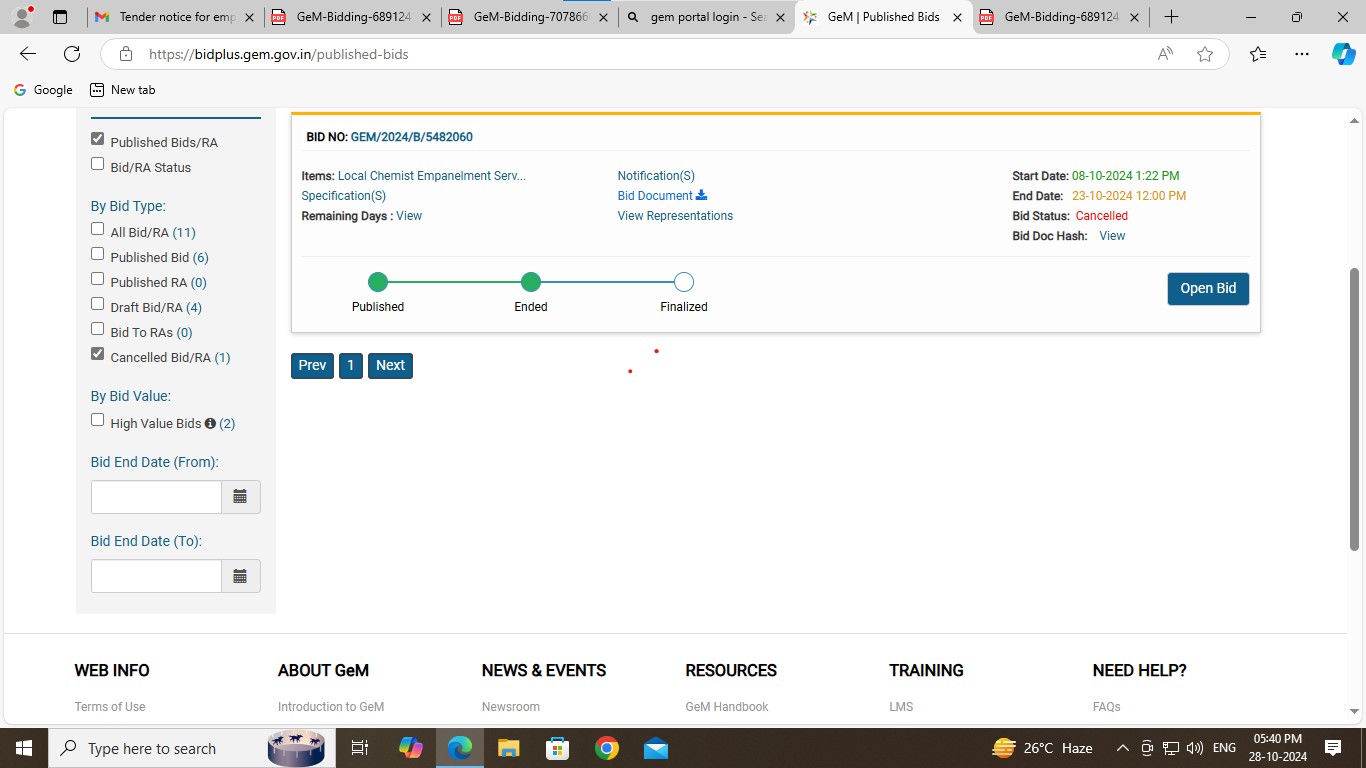Add page to favorites with star icon
The image size is (1366, 768).
coord(1205,54)
